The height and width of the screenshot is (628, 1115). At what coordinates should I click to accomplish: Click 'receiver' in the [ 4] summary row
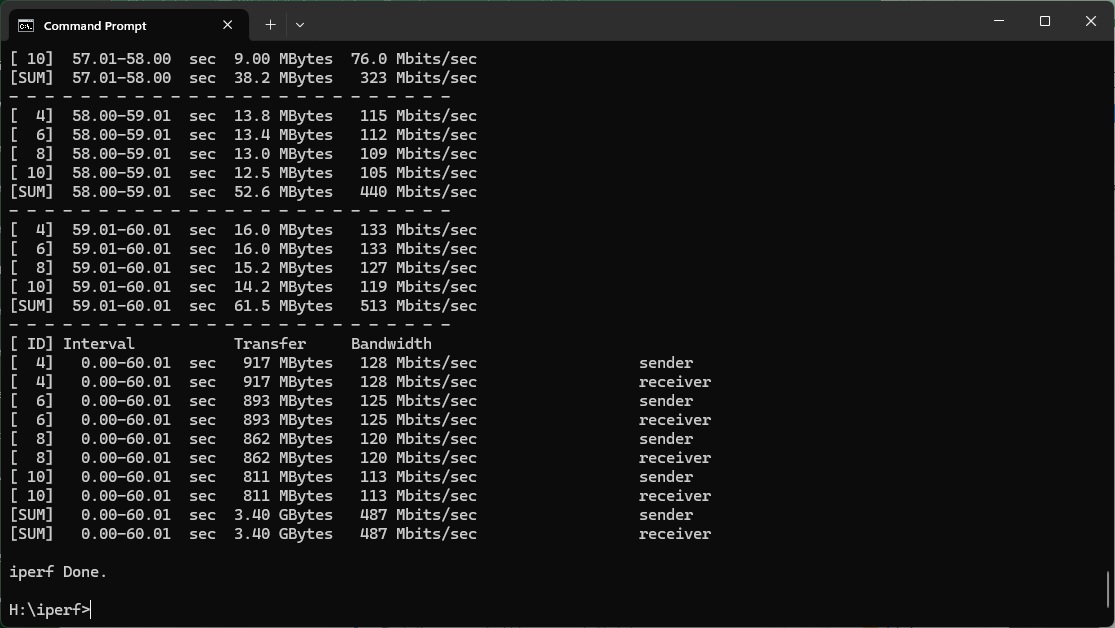point(675,382)
